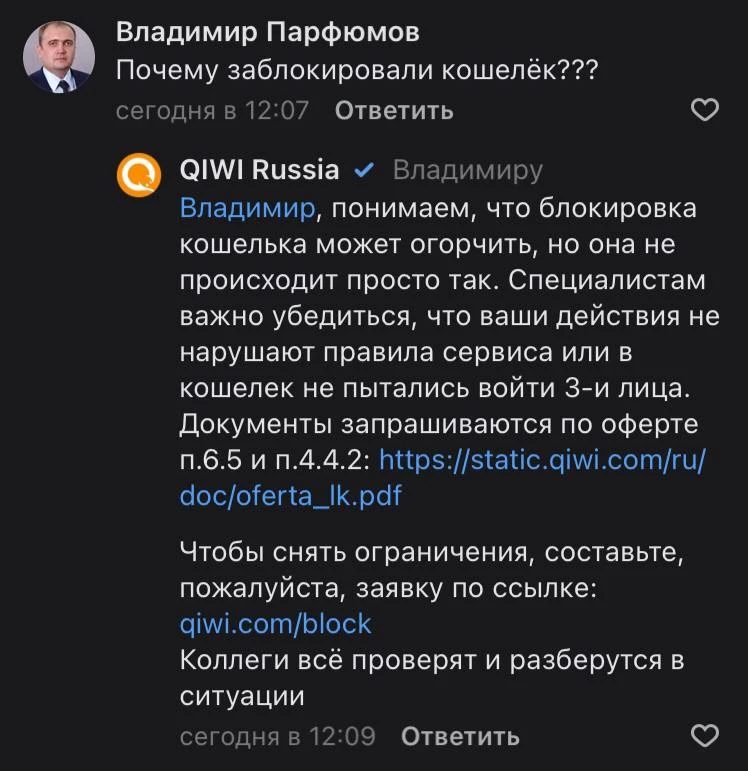This screenshot has height=771, width=748.
Task: Open the Владимир Парфюмов profile name
Action: click(267, 32)
